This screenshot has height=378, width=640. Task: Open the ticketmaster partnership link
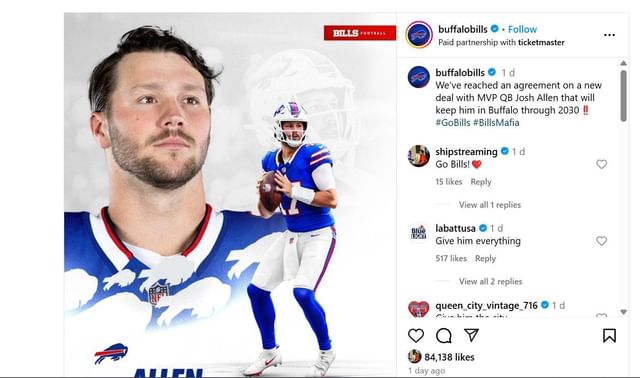(x=541, y=42)
